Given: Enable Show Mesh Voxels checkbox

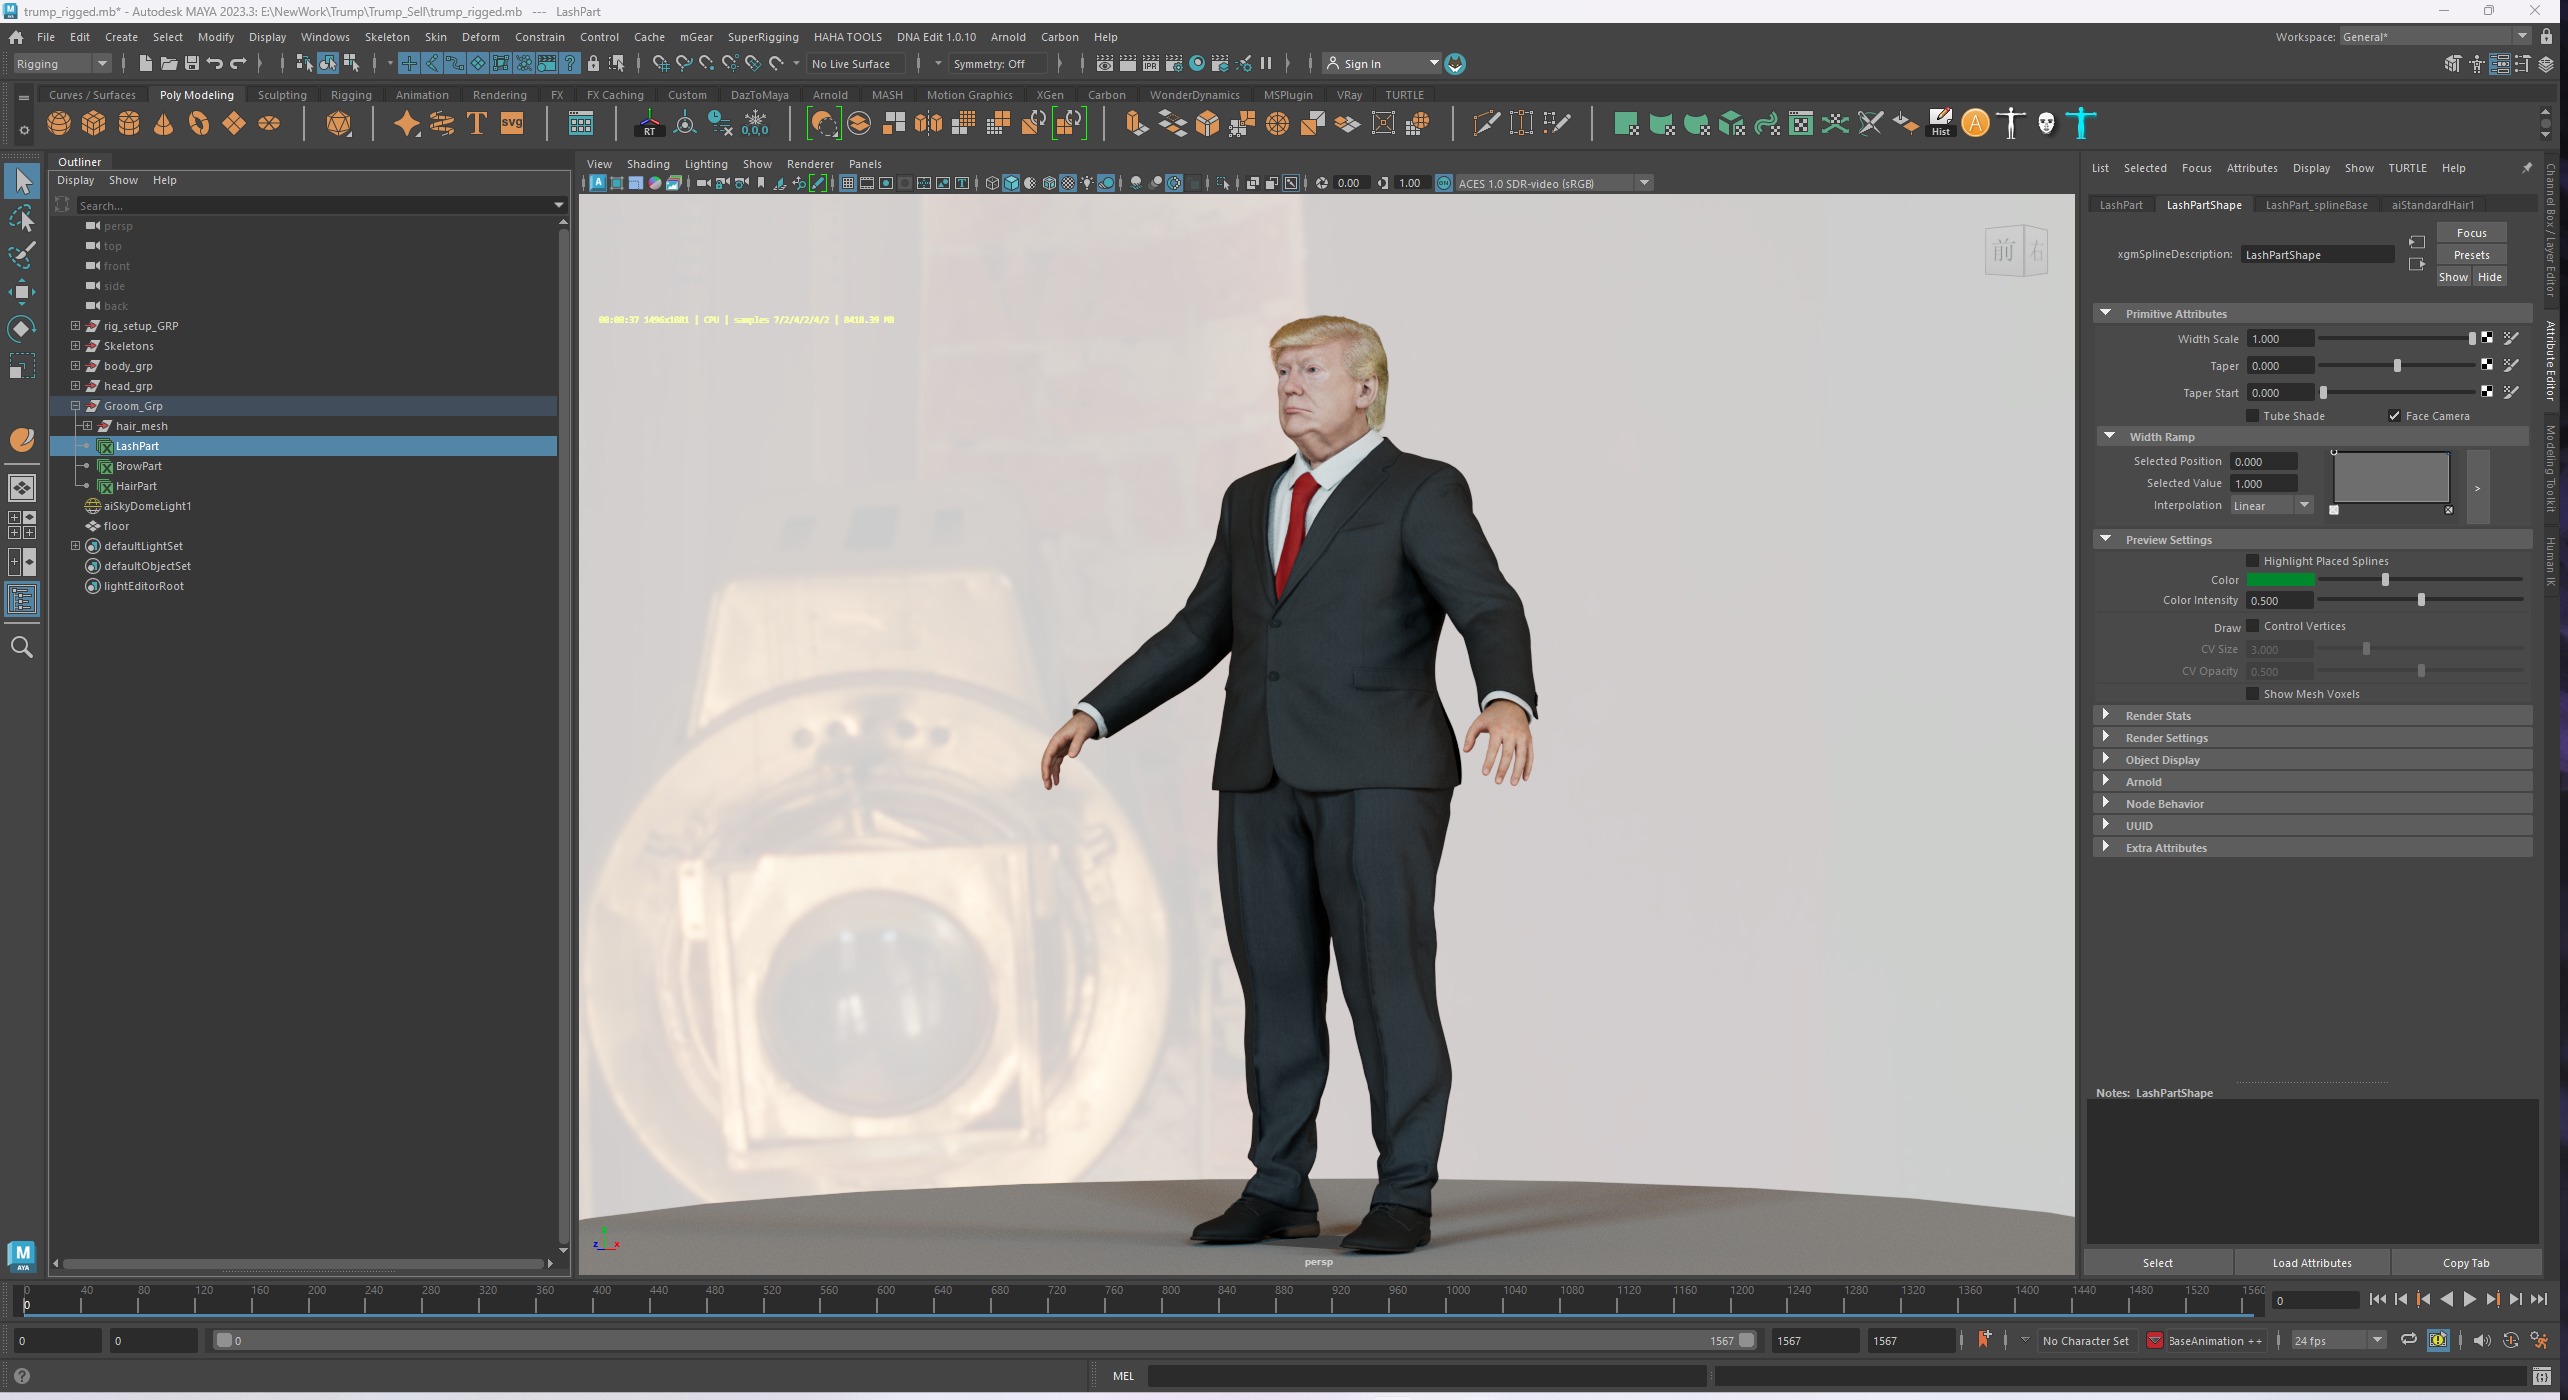Looking at the screenshot, I should coord(2252,694).
